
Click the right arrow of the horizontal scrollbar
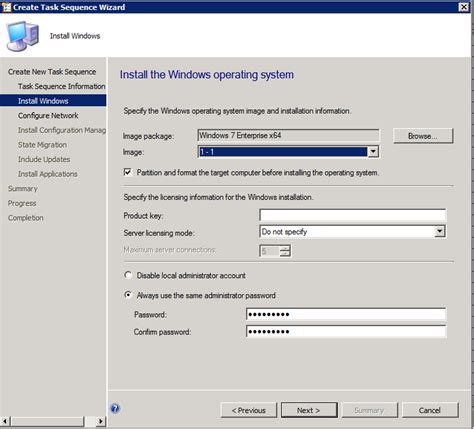[x=100, y=421]
